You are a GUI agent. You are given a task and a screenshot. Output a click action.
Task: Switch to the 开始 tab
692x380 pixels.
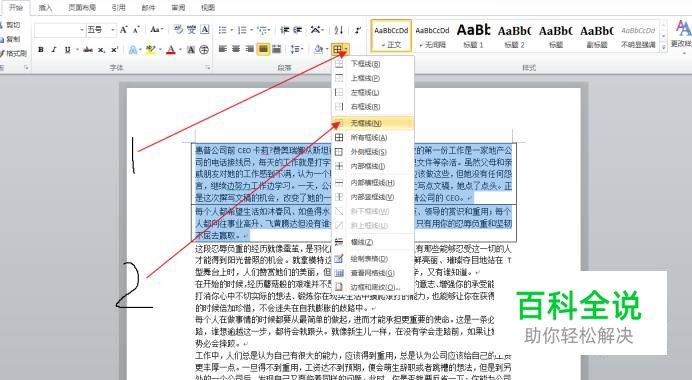tap(16, 8)
